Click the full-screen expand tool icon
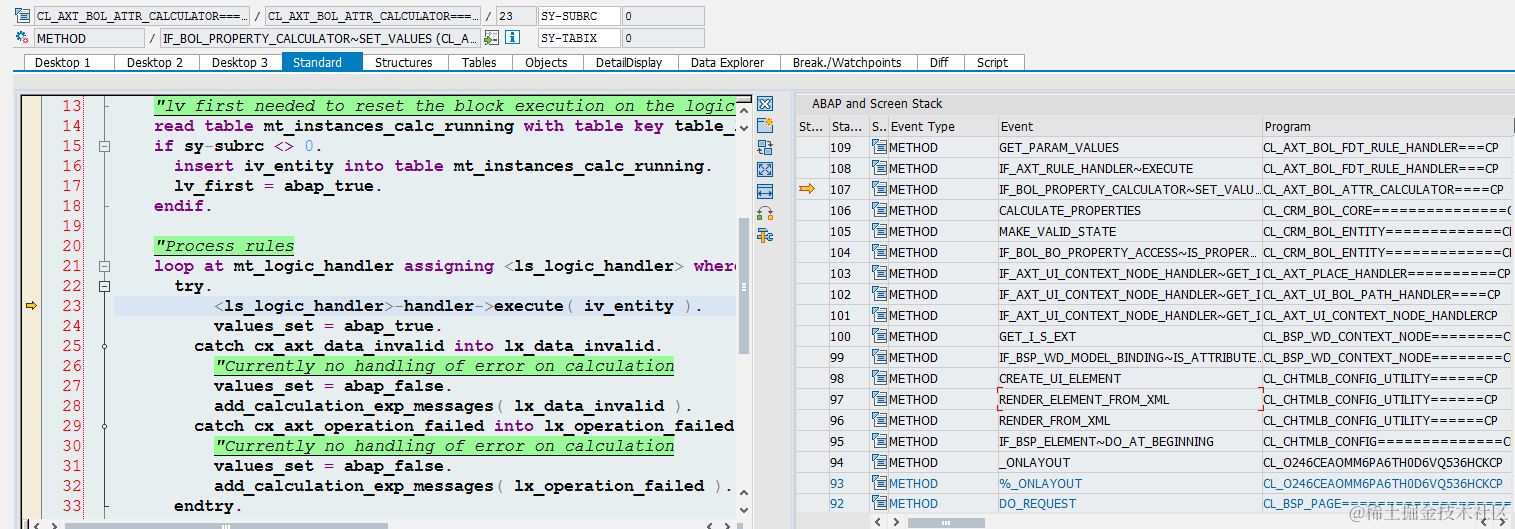The image size is (1515, 529). pos(765,170)
